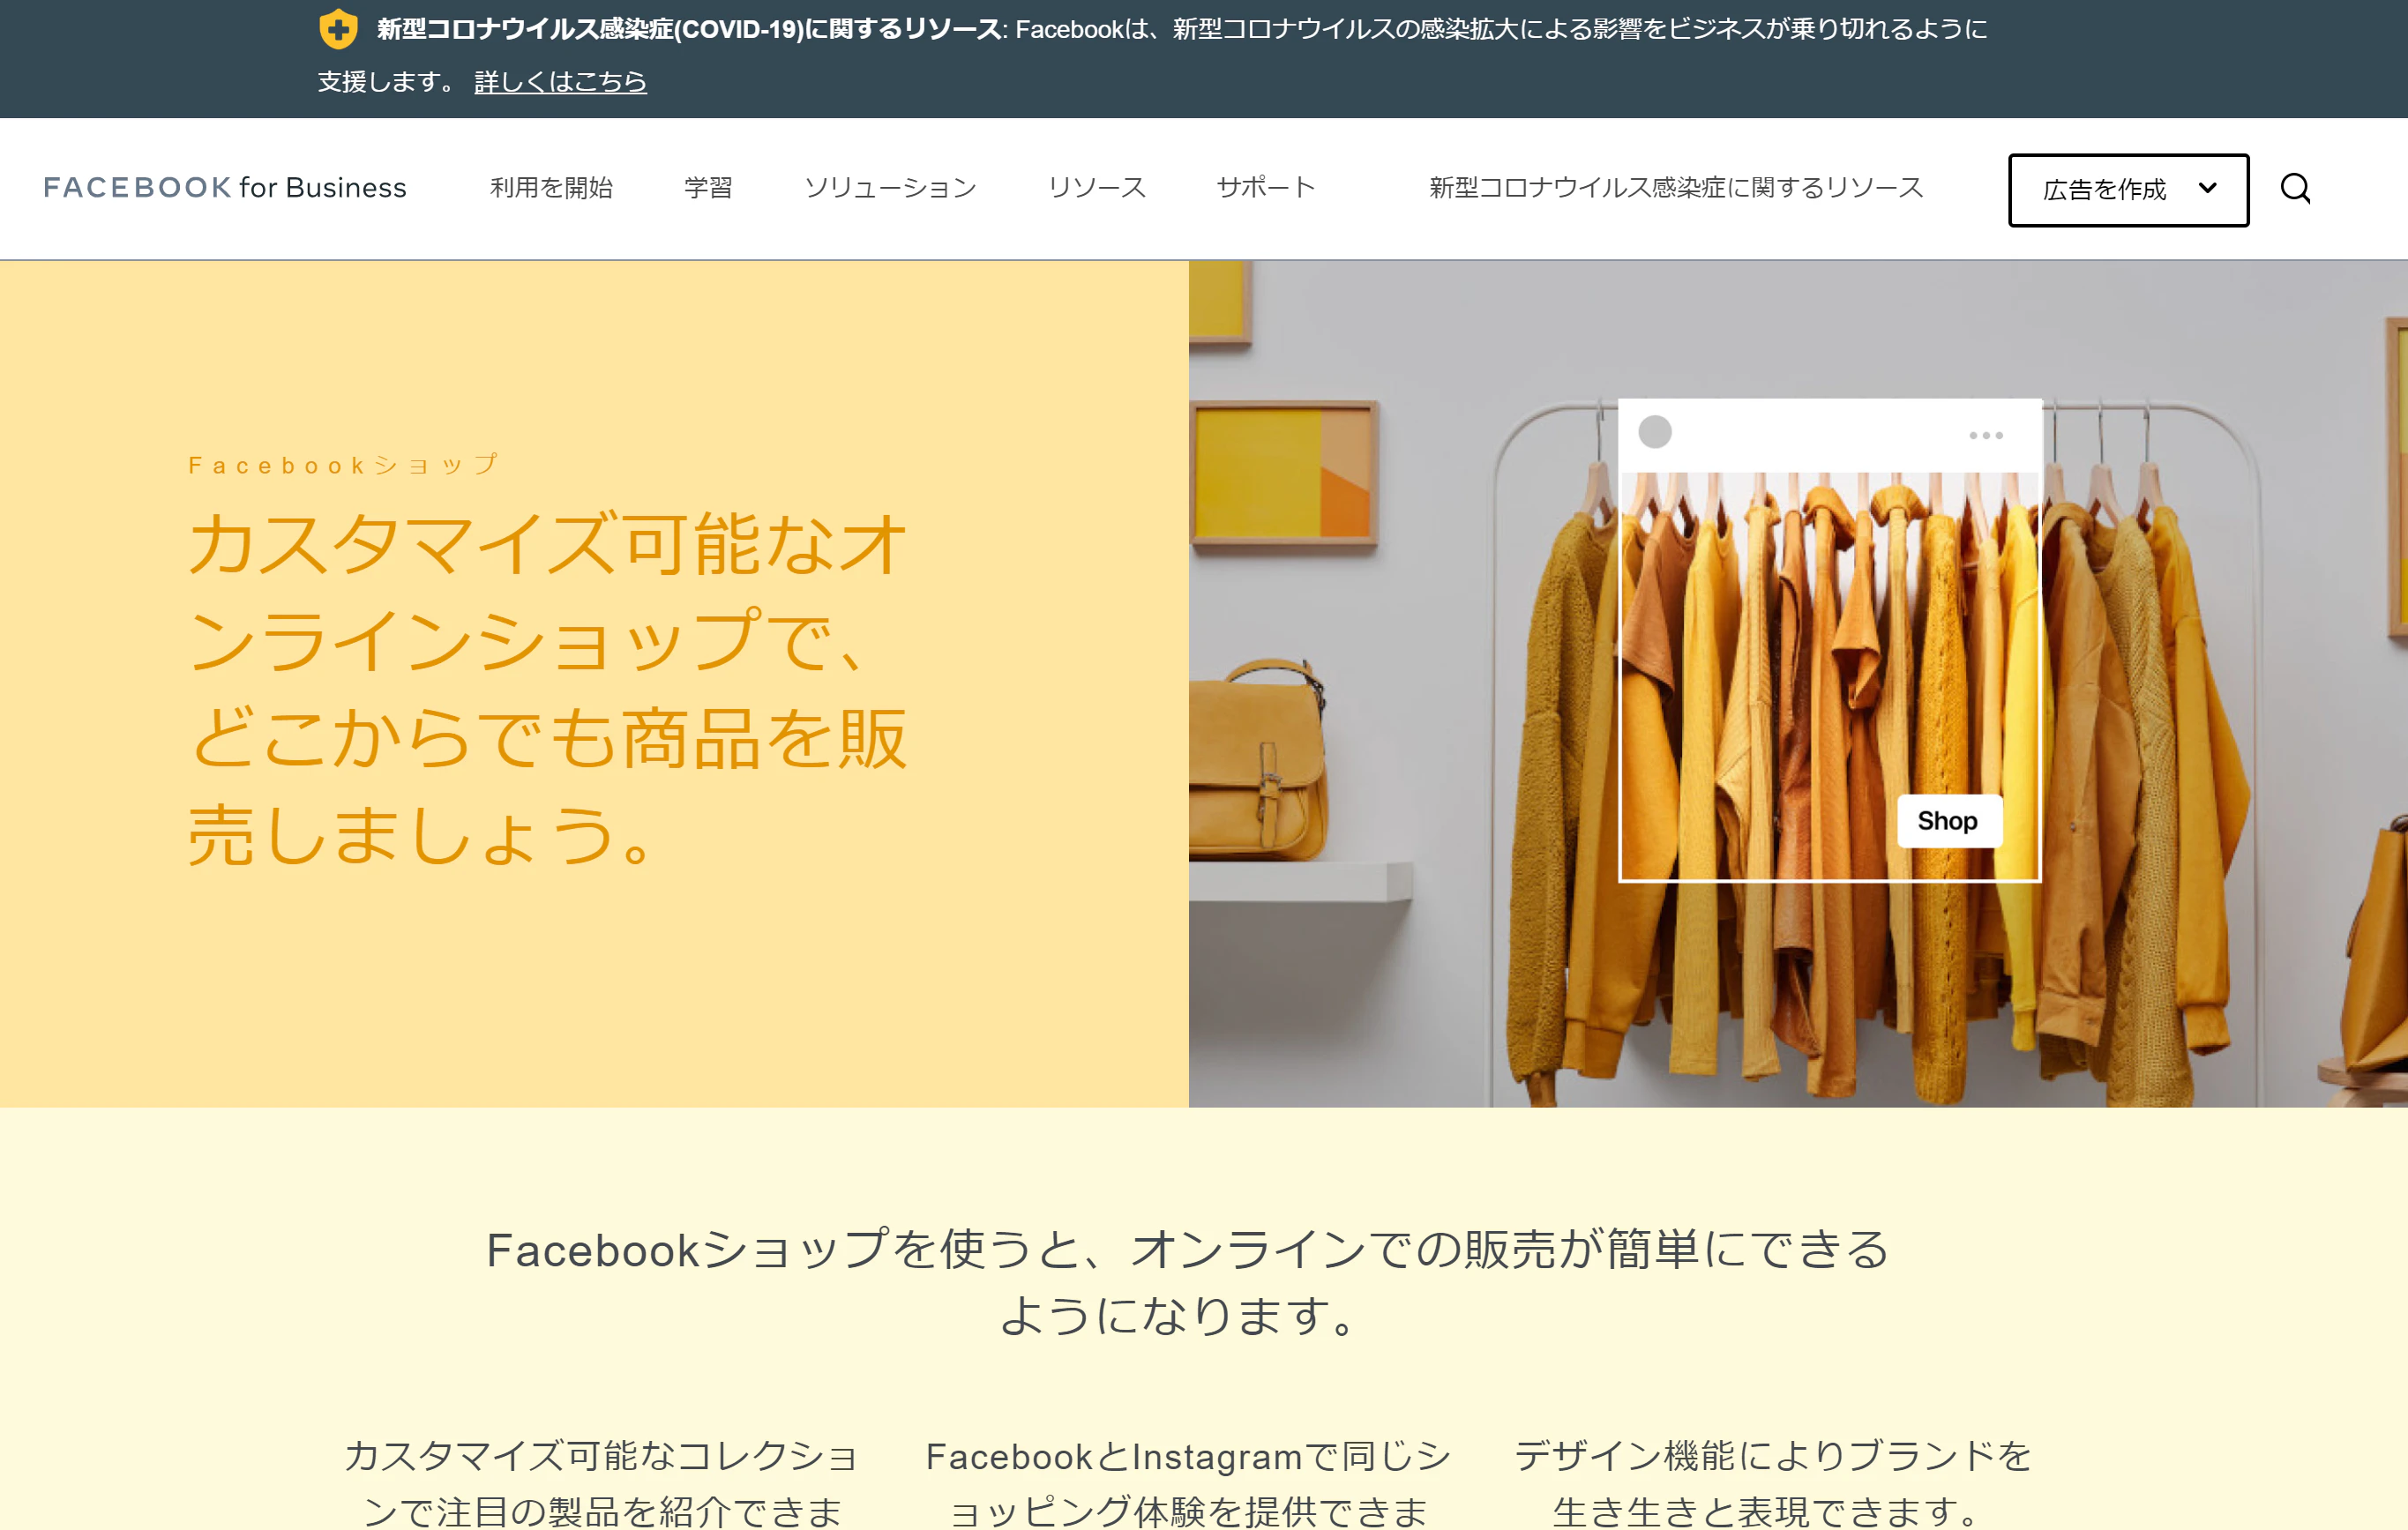Viewport: 2408px width, 1530px height.
Task: Open the リソース menu
Action: coord(1096,188)
